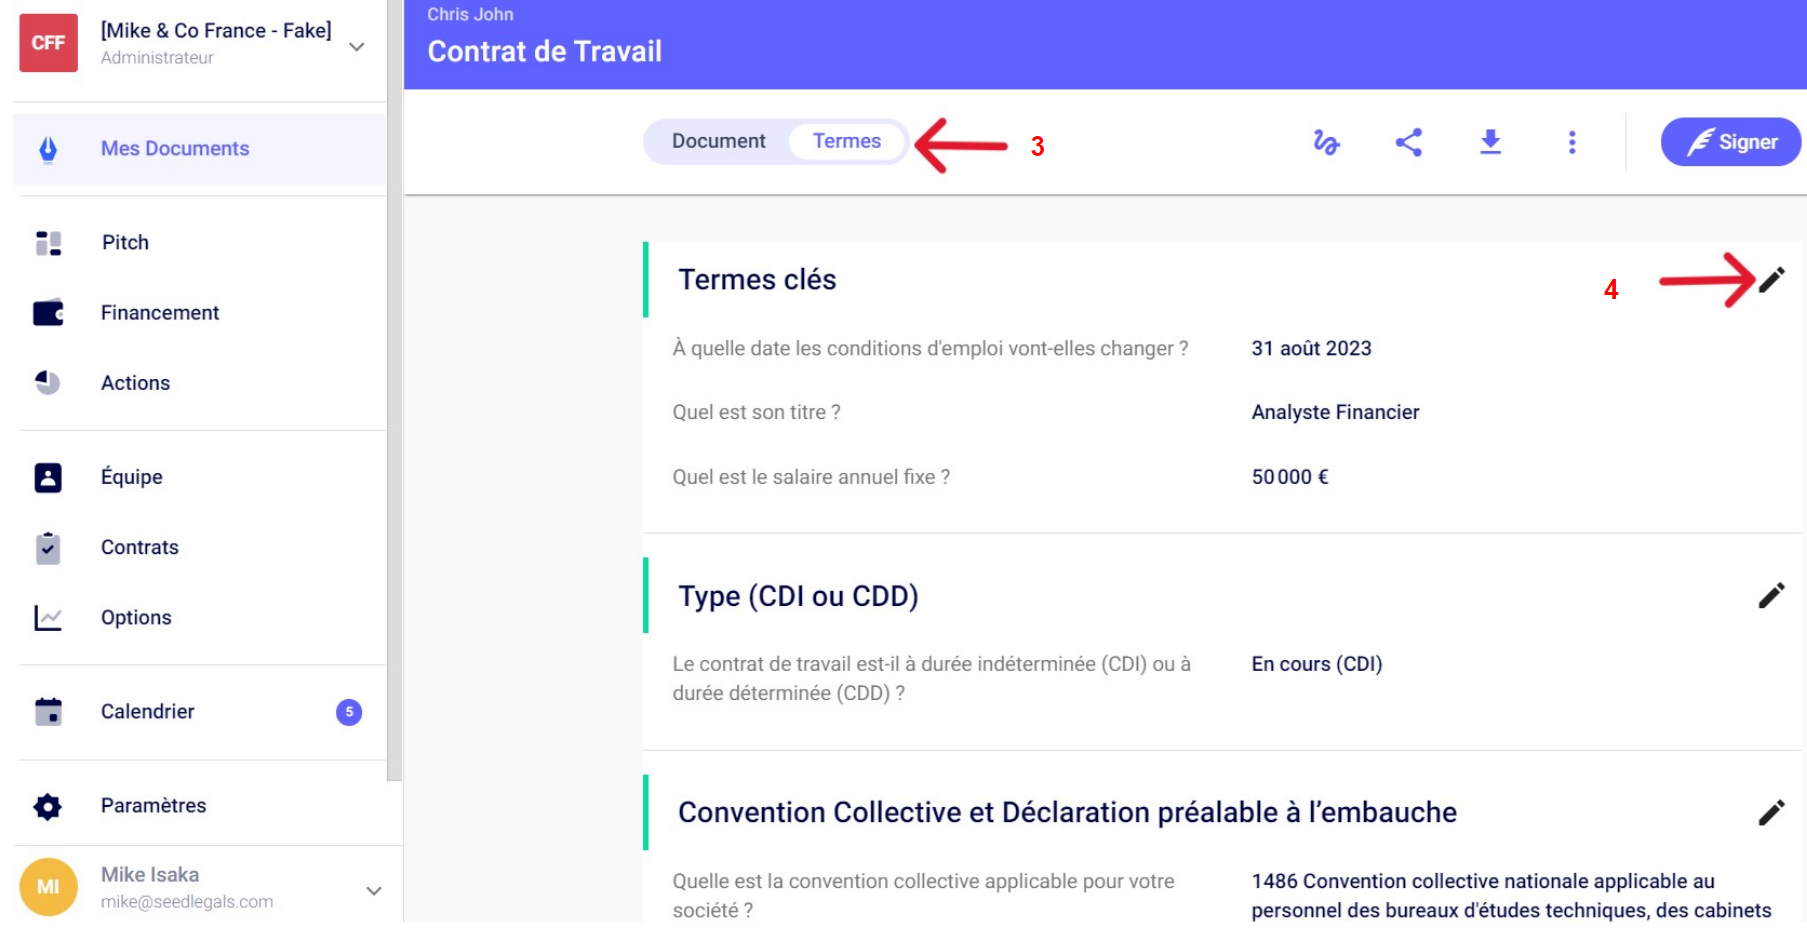The height and width of the screenshot is (932, 1807).
Task: Download the contract document
Action: click(1490, 143)
